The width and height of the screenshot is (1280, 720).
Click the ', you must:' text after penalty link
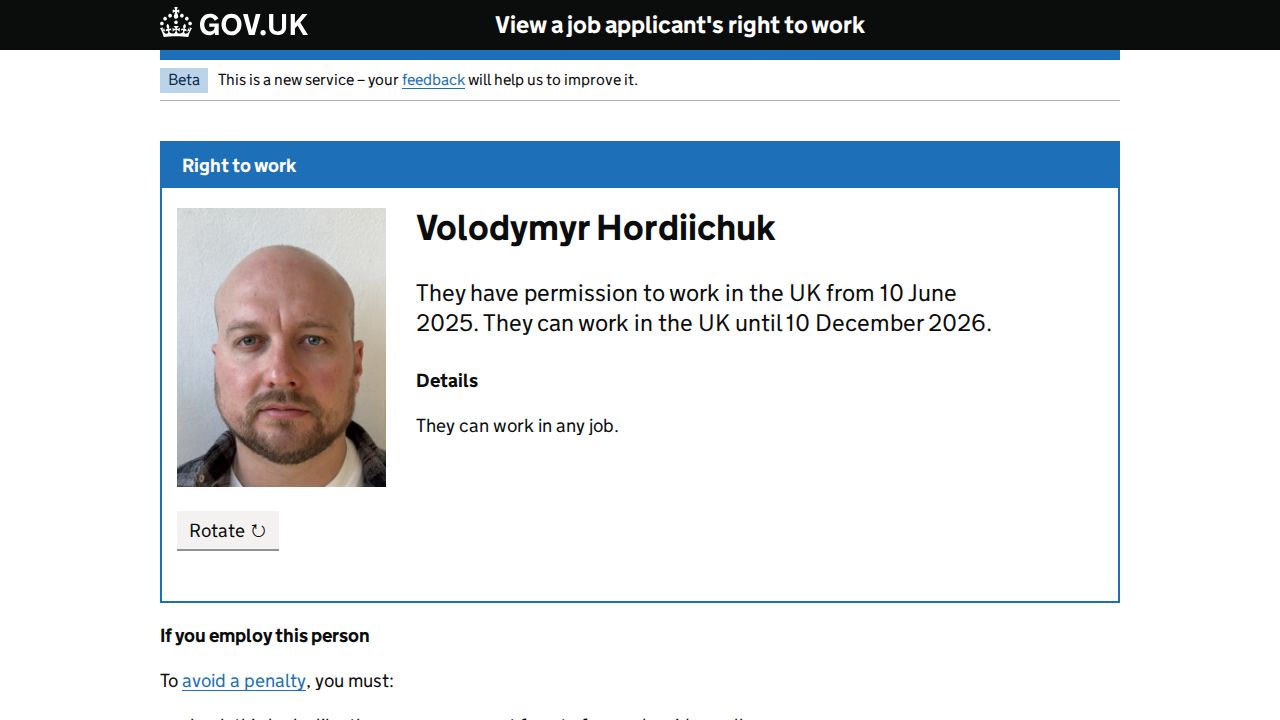(352, 681)
